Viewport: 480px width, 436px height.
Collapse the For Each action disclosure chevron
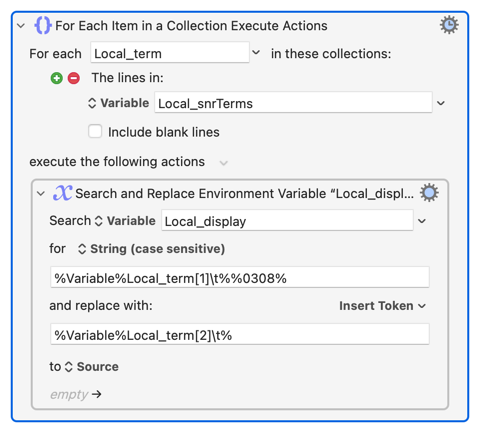21,26
